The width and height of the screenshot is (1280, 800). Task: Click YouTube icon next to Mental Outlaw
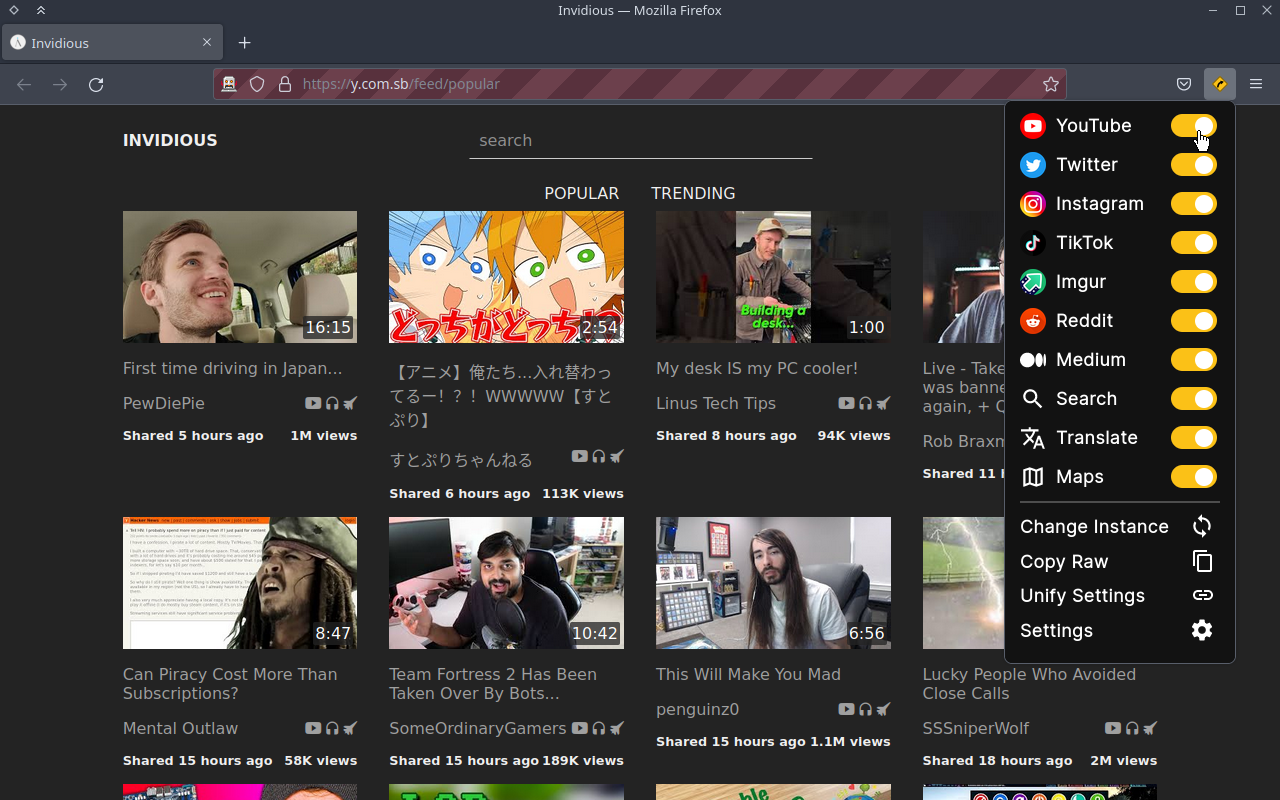click(313, 728)
